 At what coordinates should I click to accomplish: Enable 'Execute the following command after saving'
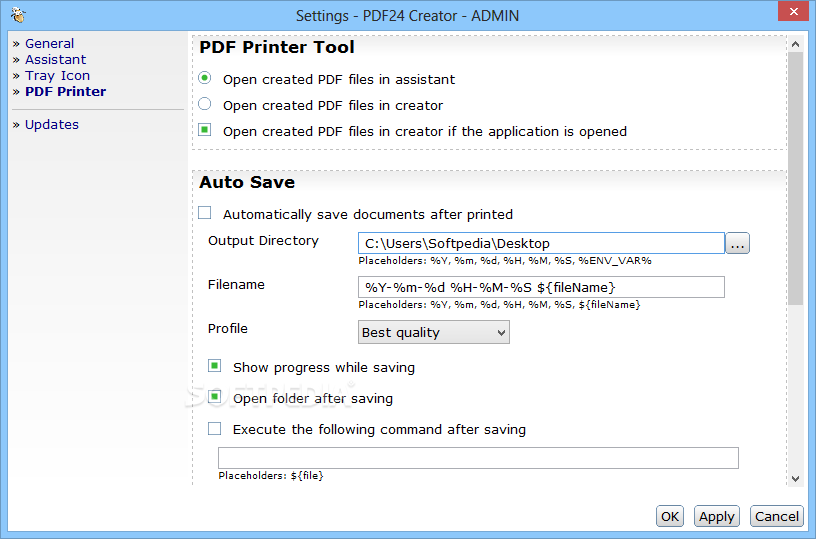214,429
